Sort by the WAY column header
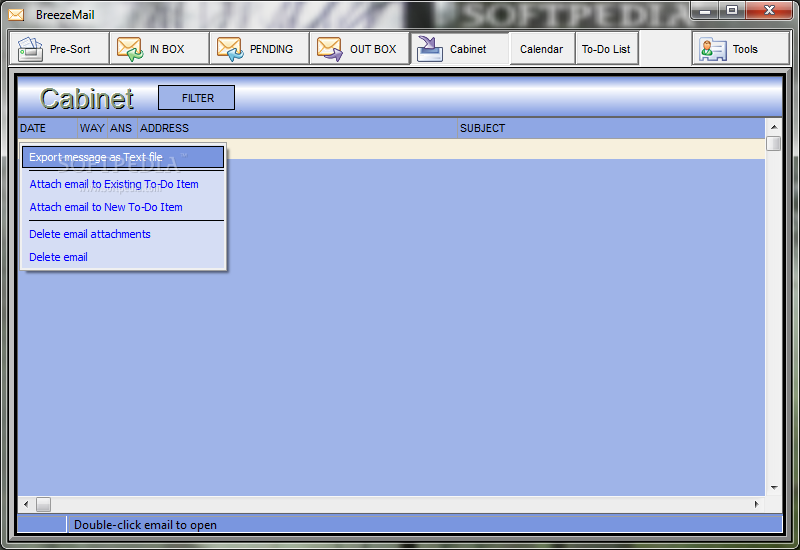This screenshot has width=800, height=550. [92, 128]
